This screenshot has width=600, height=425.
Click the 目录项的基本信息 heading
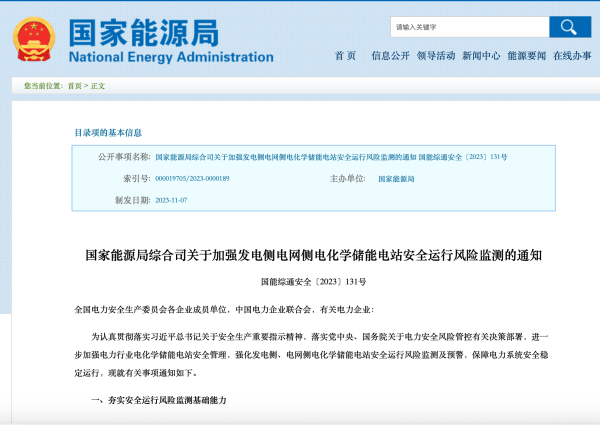click(x=108, y=132)
